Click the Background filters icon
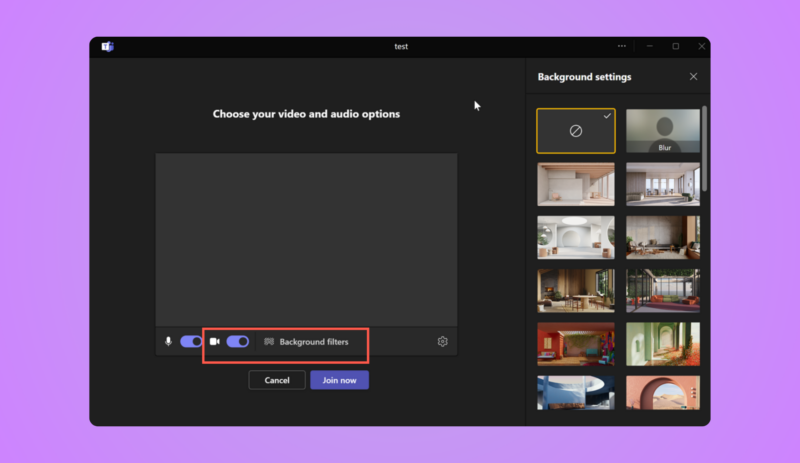The image size is (800, 463). point(269,342)
